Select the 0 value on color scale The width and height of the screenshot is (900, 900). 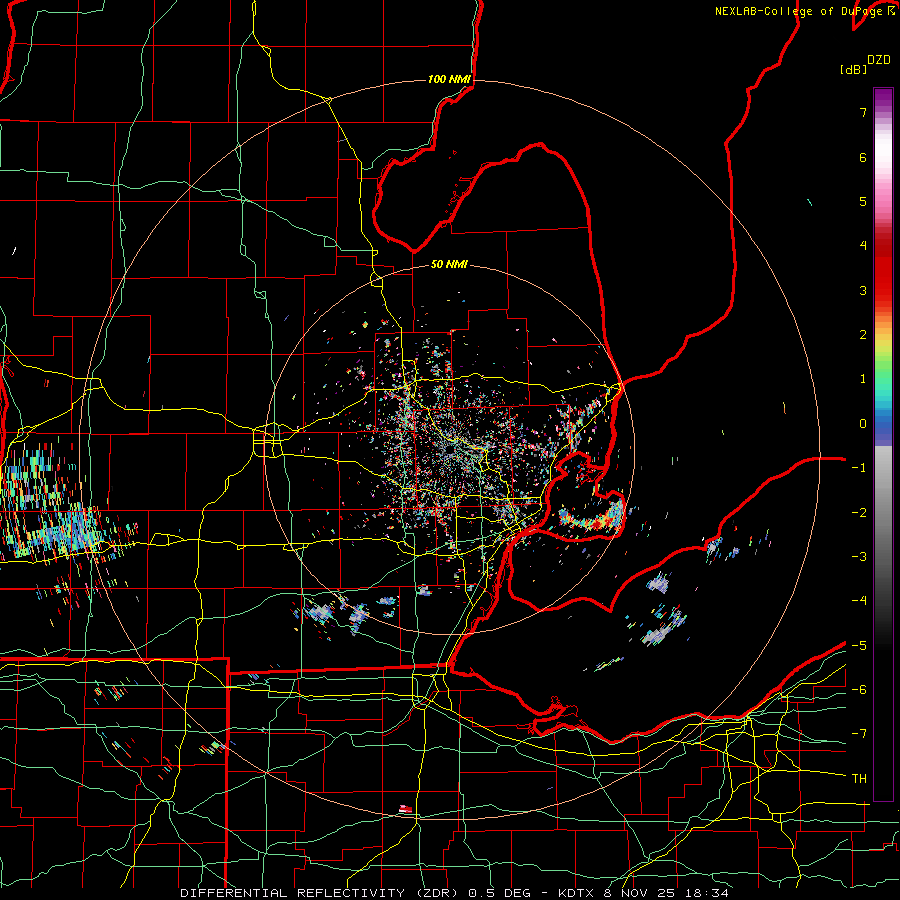(863, 424)
